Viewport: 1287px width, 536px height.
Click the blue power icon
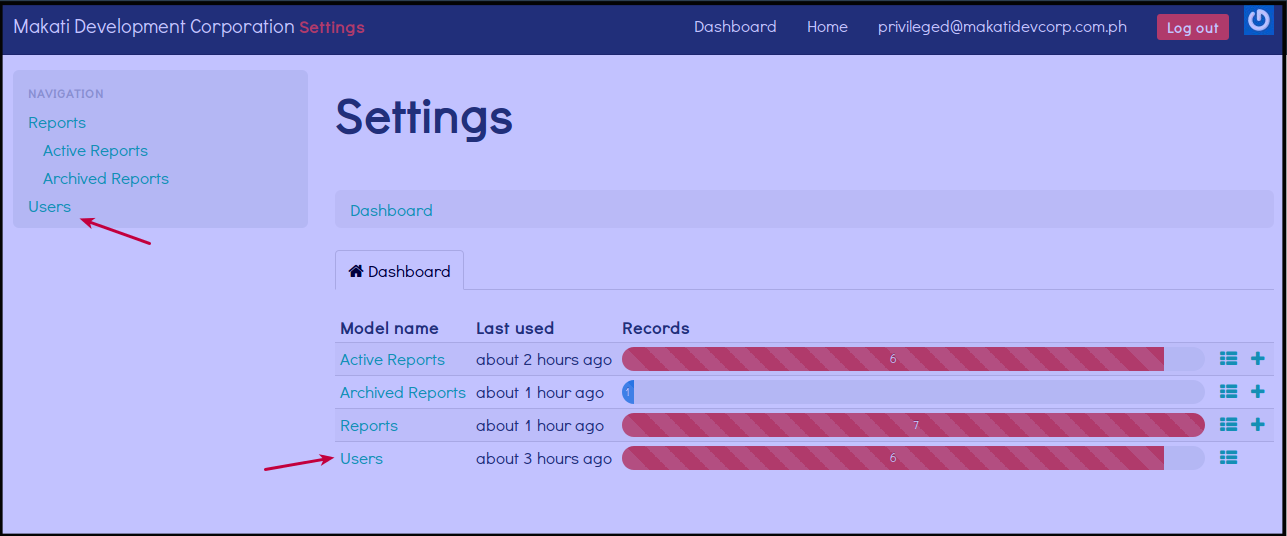click(x=1258, y=20)
